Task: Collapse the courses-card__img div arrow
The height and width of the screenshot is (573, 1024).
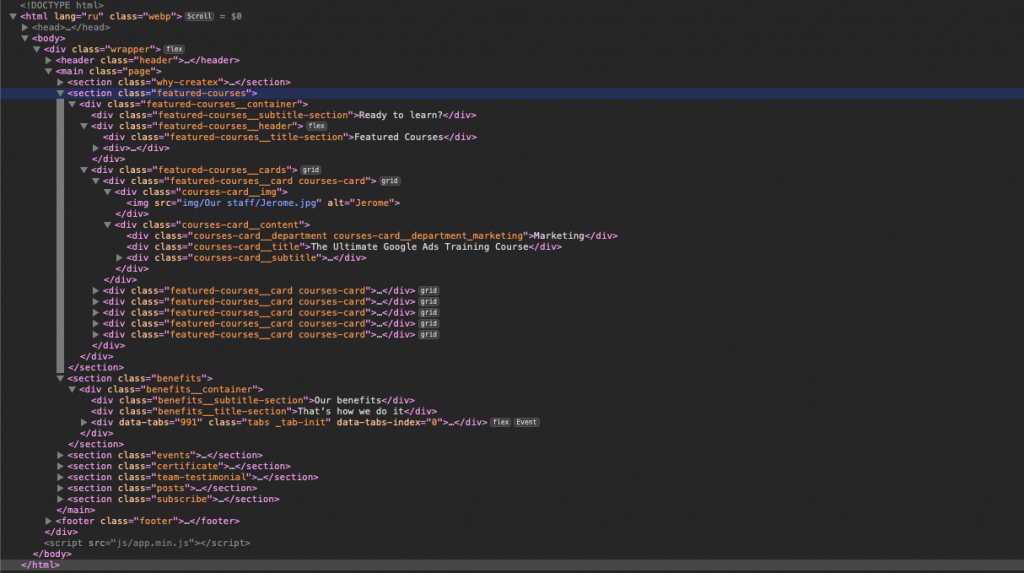Action: pos(107,192)
